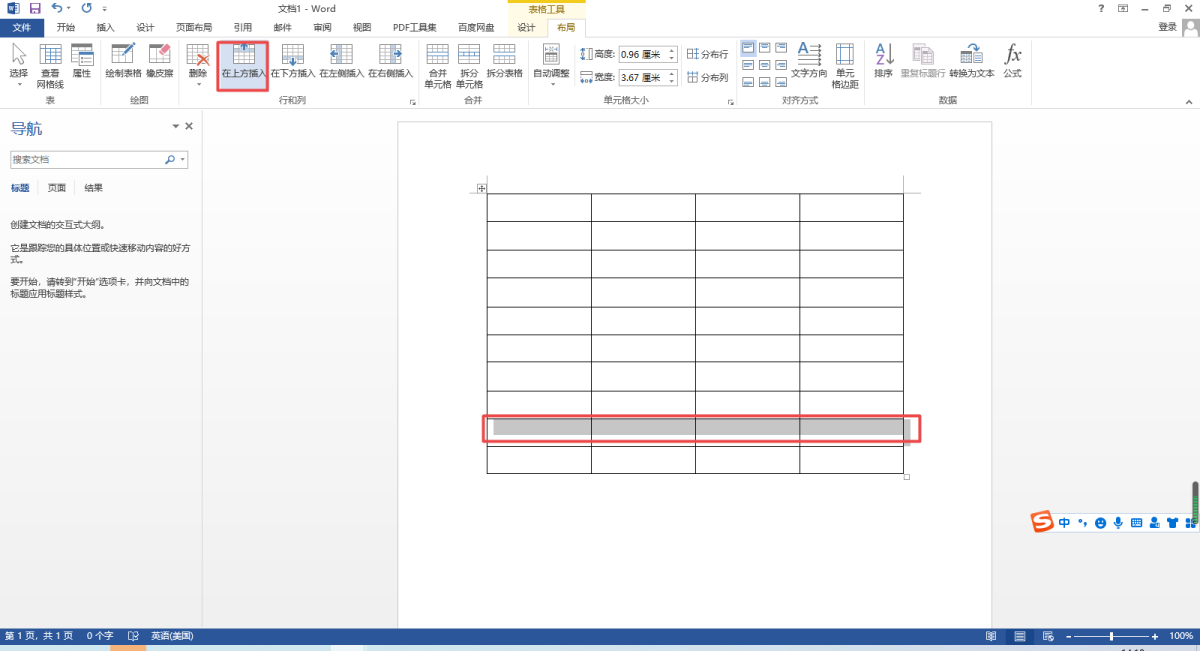This screenshot has height=651, width=1200.
Task: Select the Draw Table (绘制表格) tool
Action: [123, 62]
